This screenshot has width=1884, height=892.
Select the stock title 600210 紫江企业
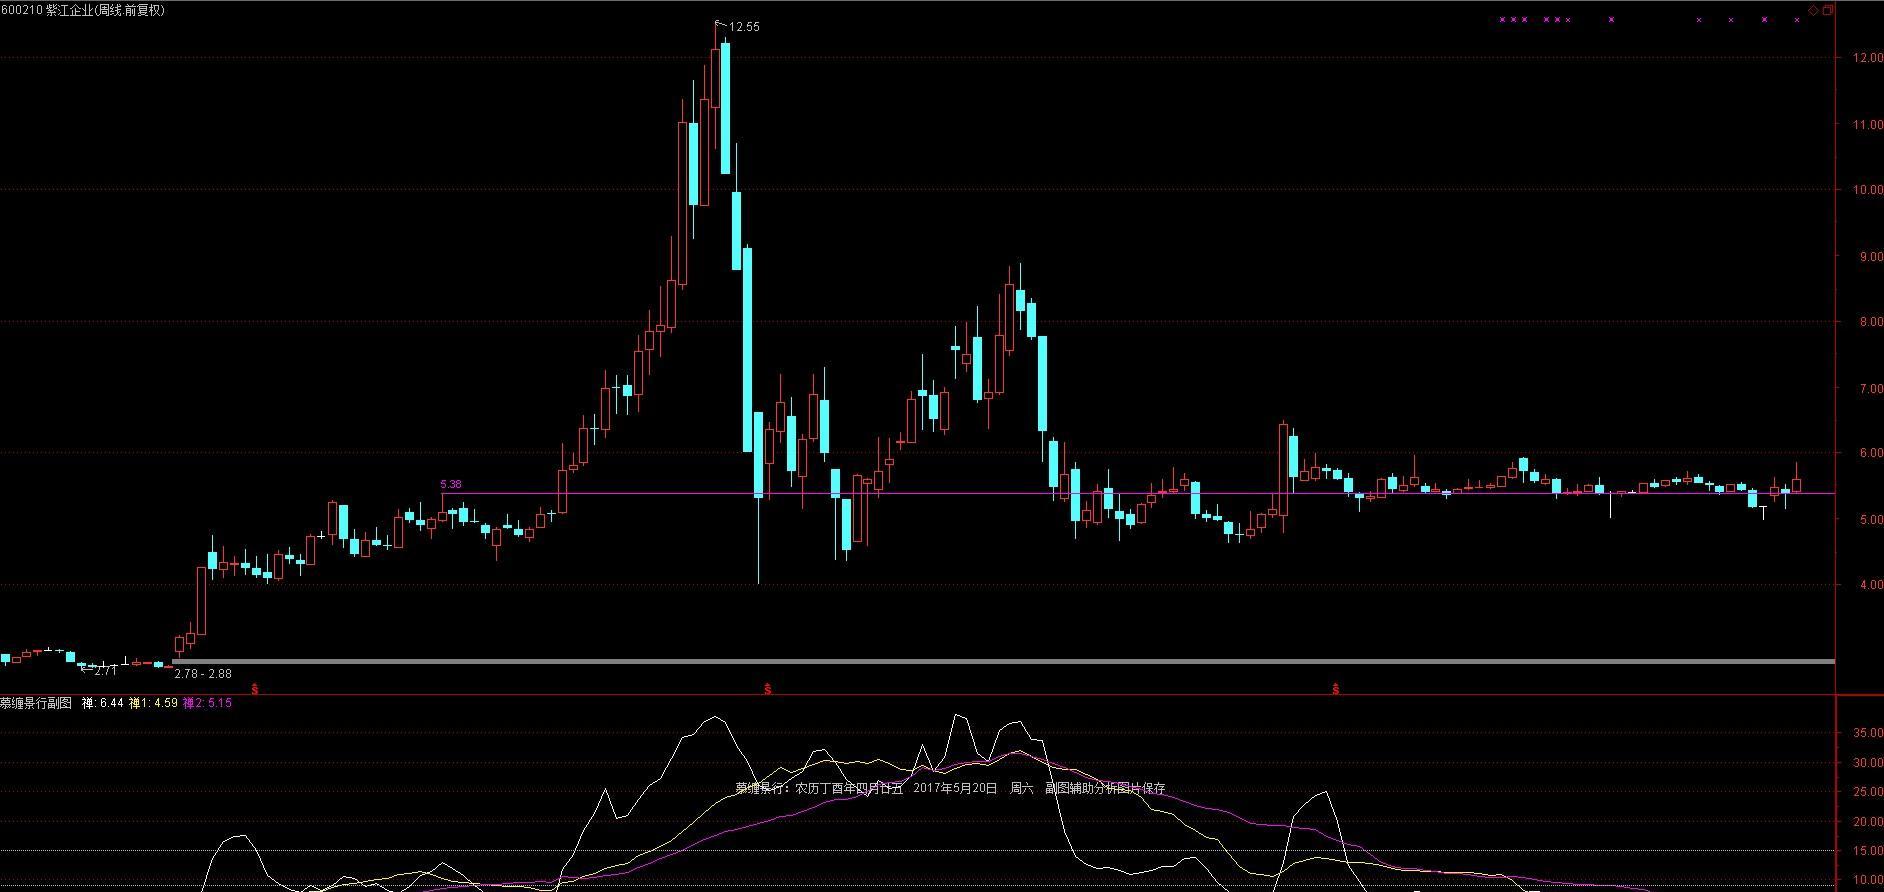pyautogui.click(x=46, y=10)
